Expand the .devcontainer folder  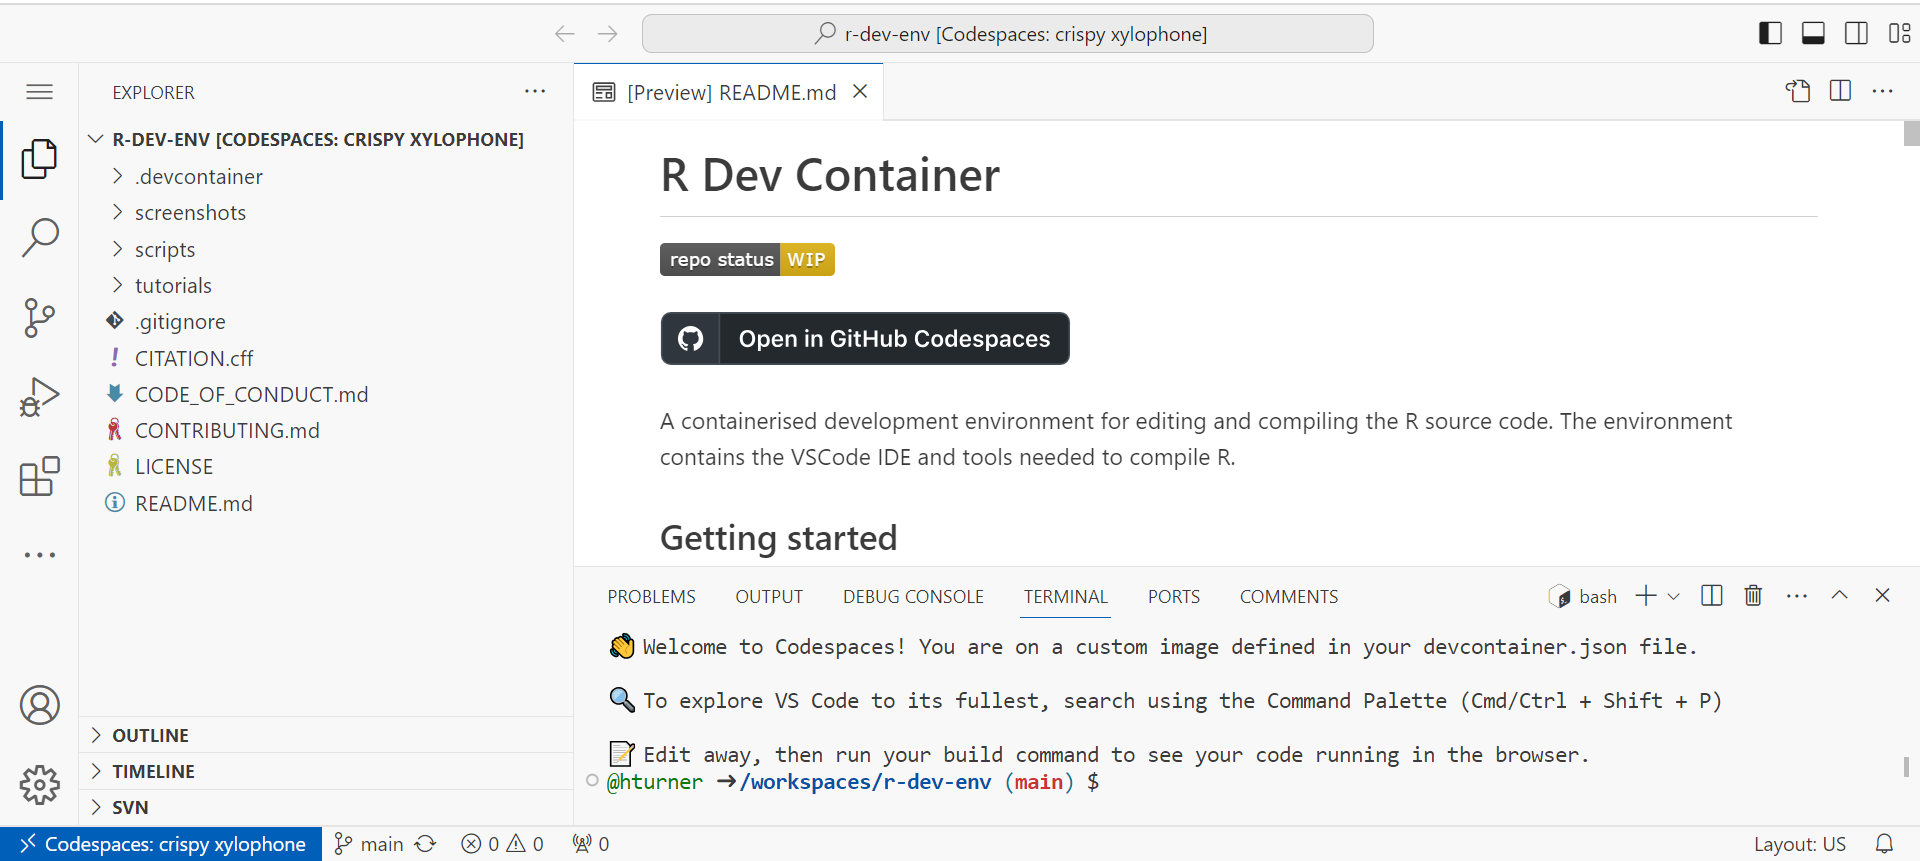(198, 177)
